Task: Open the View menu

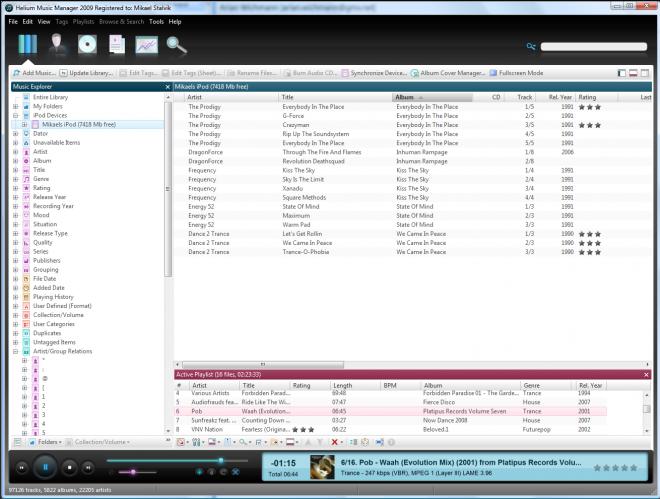Action: 44,21
